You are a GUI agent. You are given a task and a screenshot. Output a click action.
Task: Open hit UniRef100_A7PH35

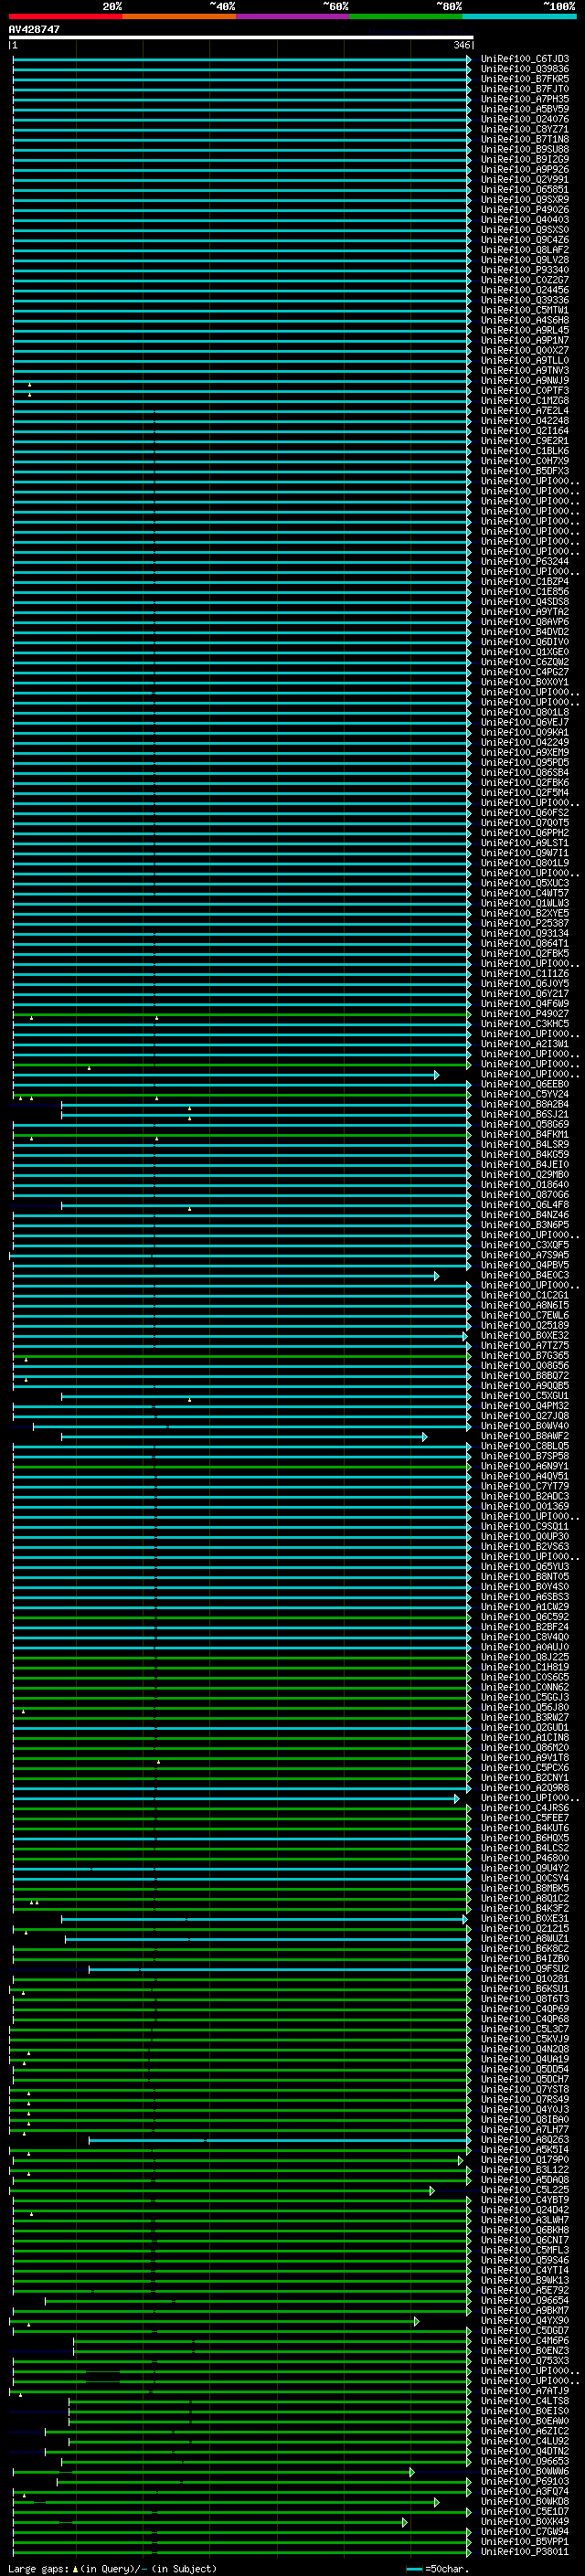525,99
